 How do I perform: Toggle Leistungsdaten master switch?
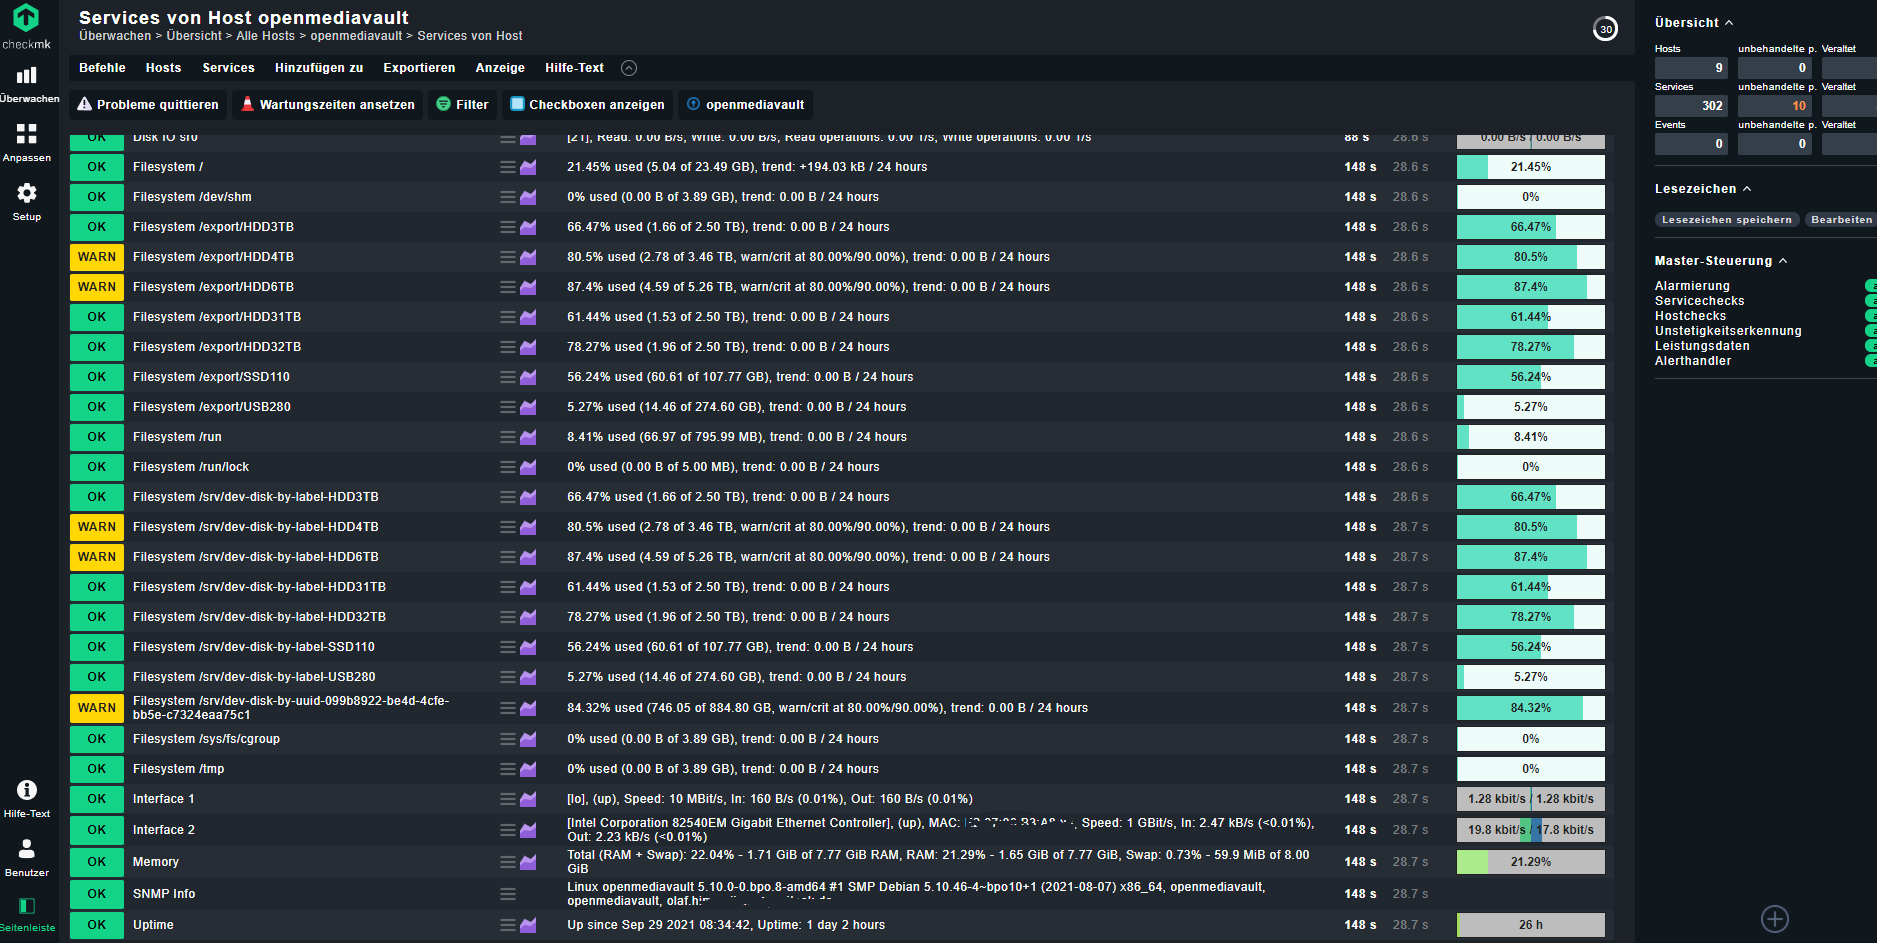[x=1871, y=346]
